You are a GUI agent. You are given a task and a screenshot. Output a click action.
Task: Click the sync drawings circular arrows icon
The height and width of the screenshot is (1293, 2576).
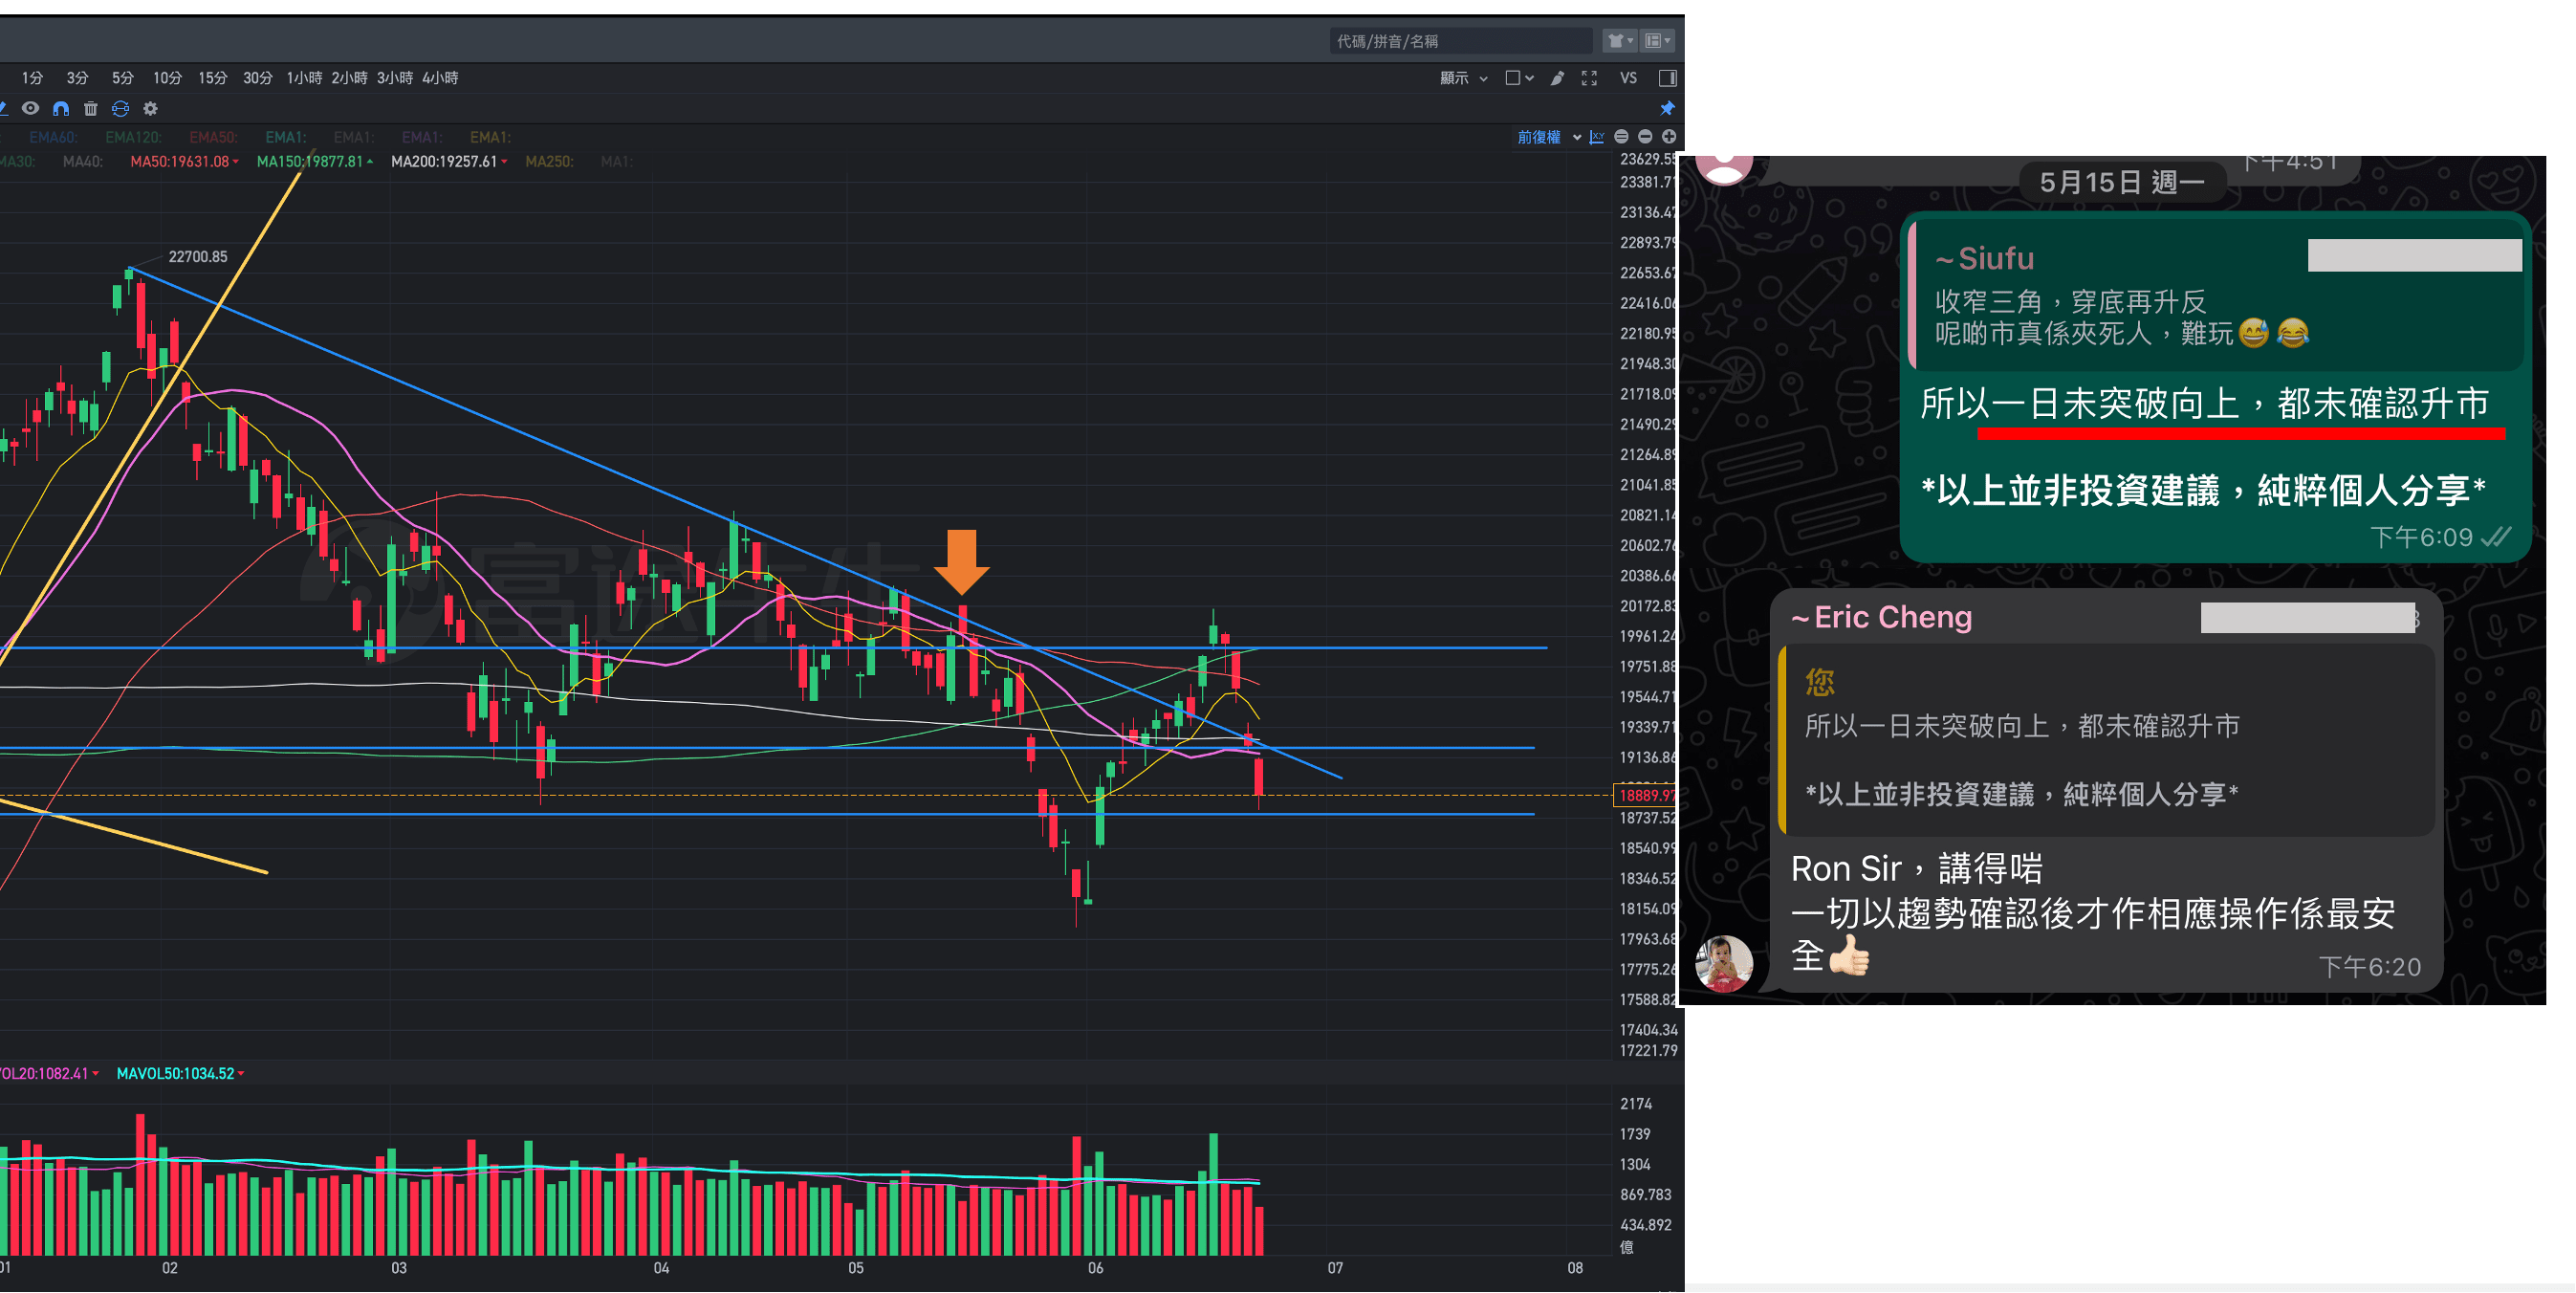[121, 109]
